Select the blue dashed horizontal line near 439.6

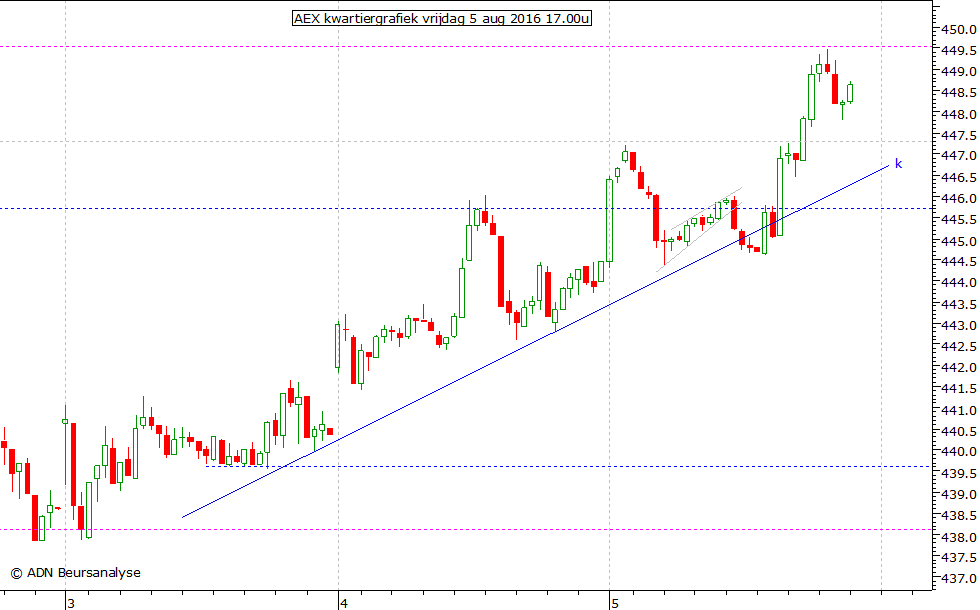(569, 466)
